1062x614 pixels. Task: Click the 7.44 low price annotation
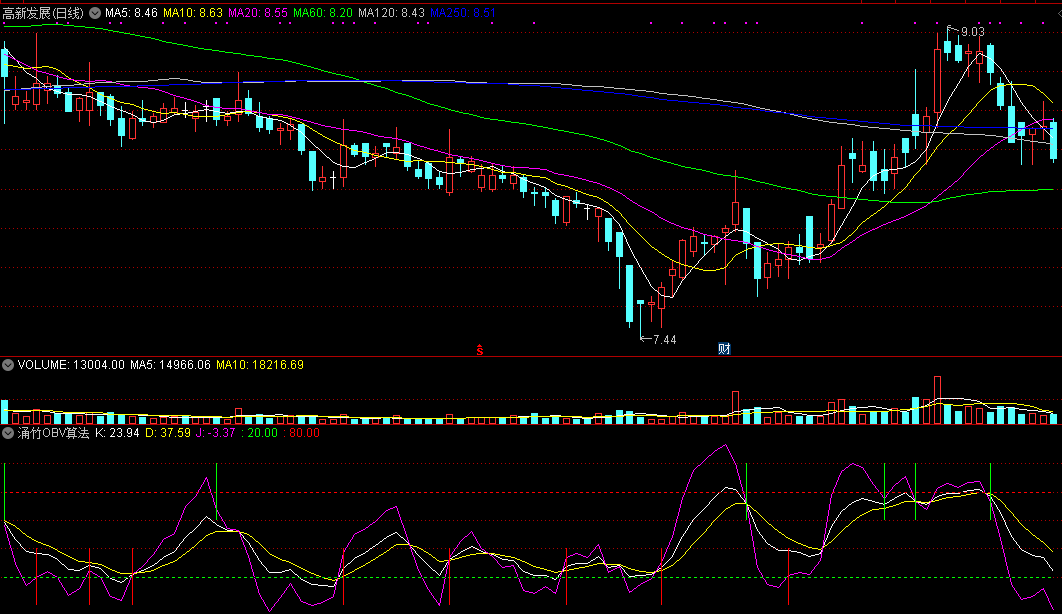664,339
